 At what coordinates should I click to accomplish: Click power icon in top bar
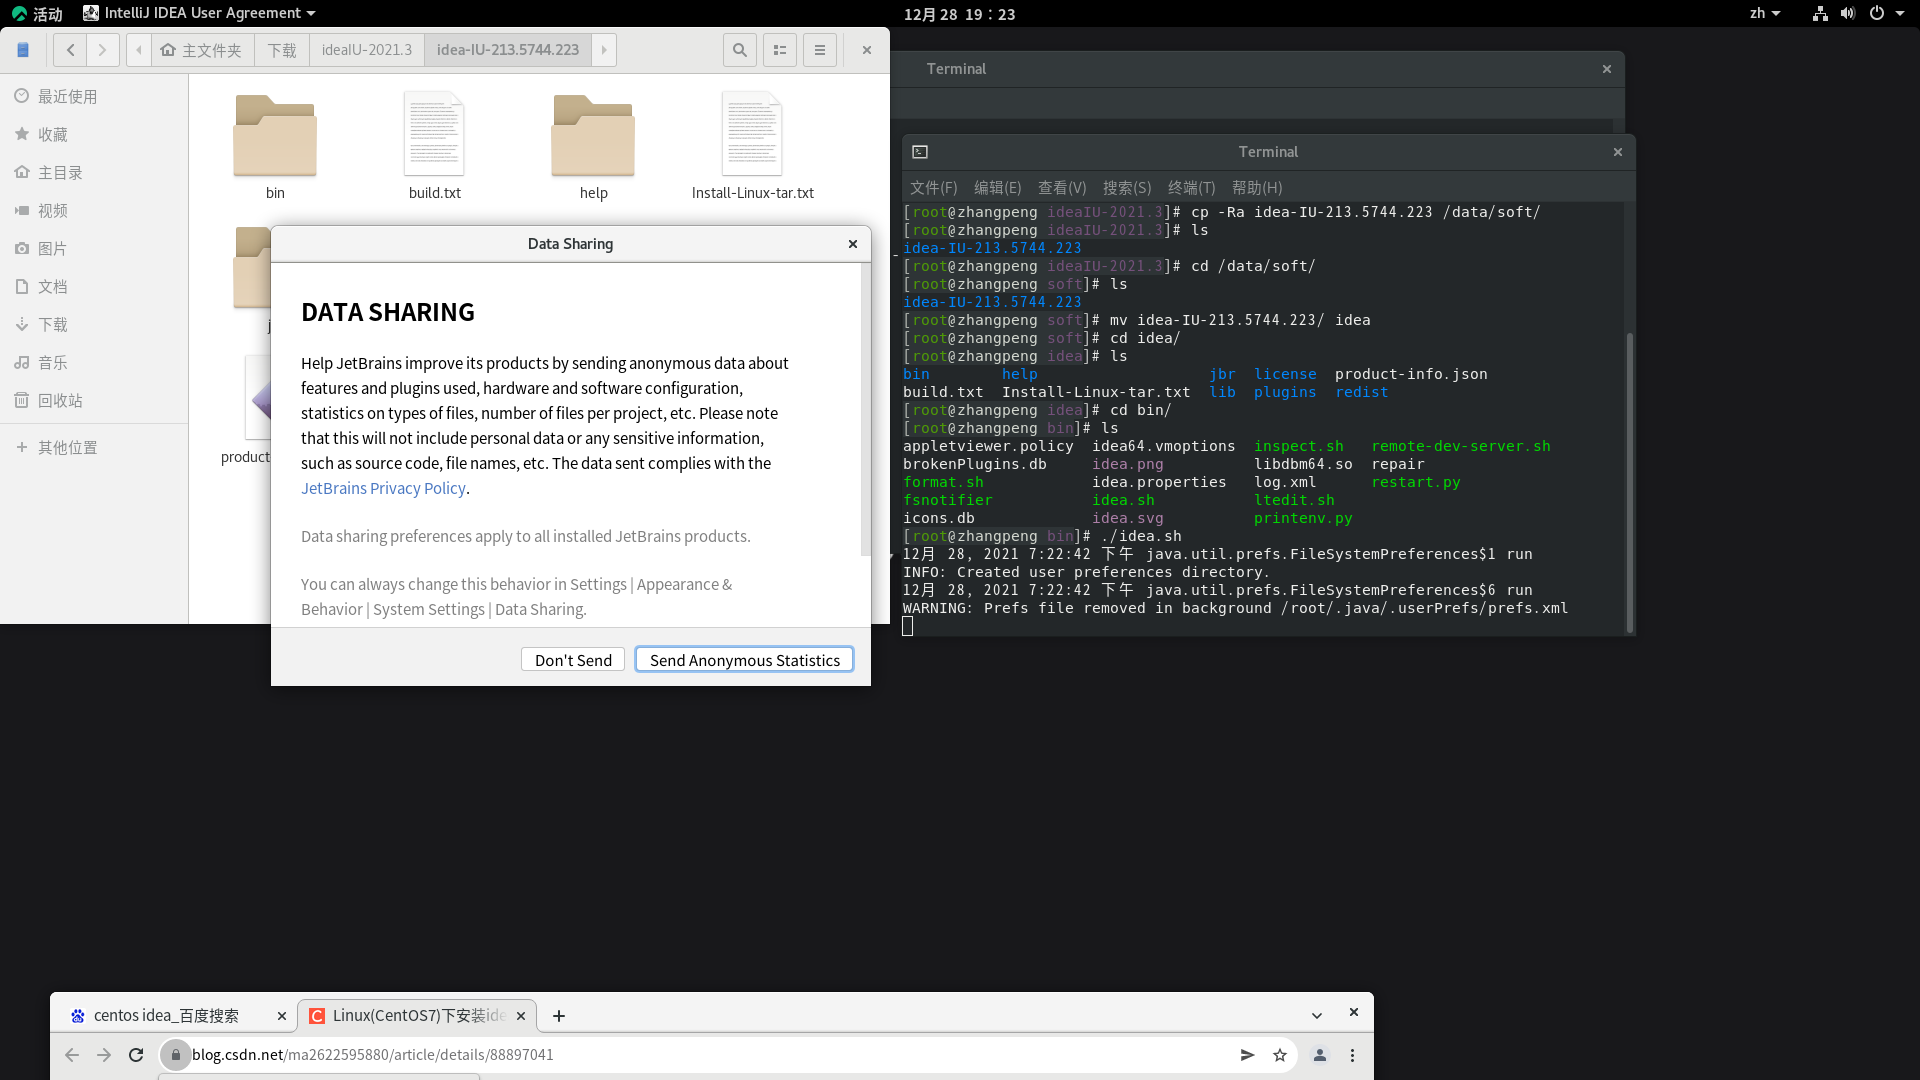click(x=1877, y=14)
